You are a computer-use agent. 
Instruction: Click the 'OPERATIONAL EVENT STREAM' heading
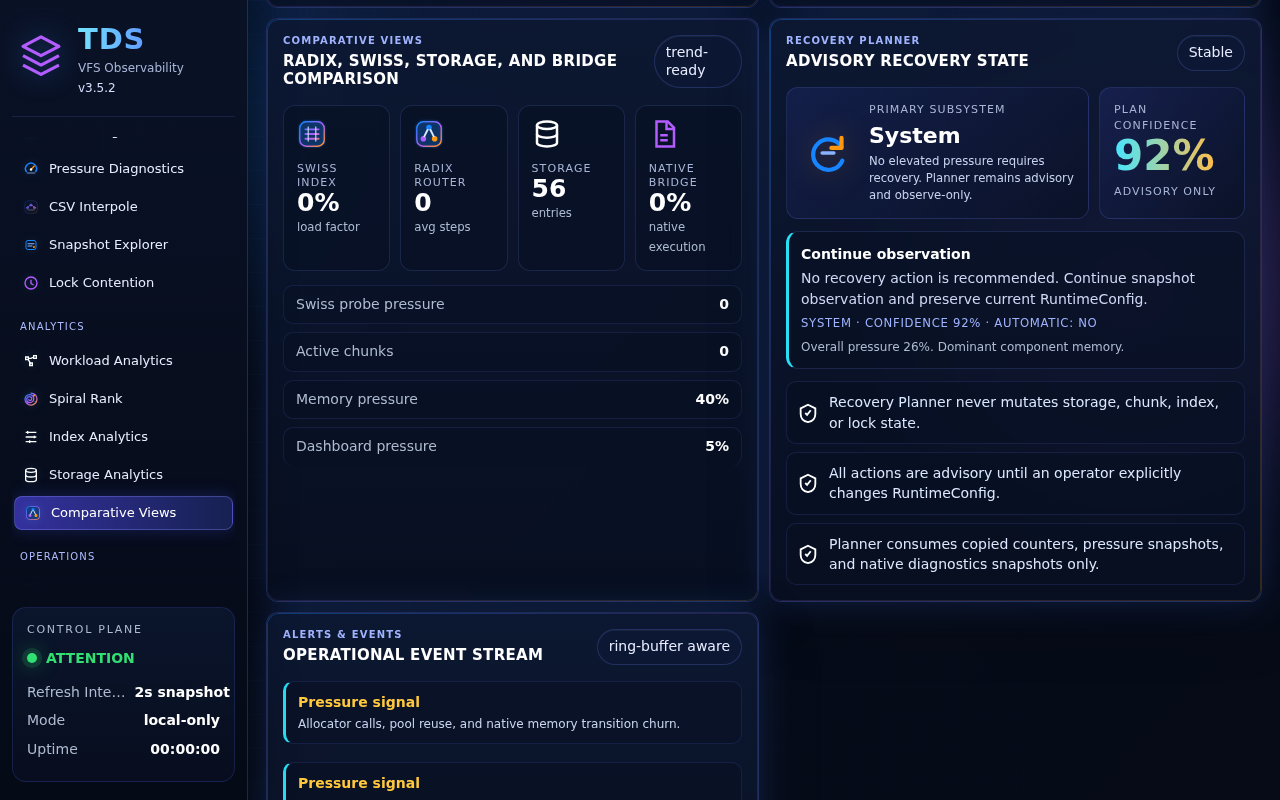click(x=413, y=655)
